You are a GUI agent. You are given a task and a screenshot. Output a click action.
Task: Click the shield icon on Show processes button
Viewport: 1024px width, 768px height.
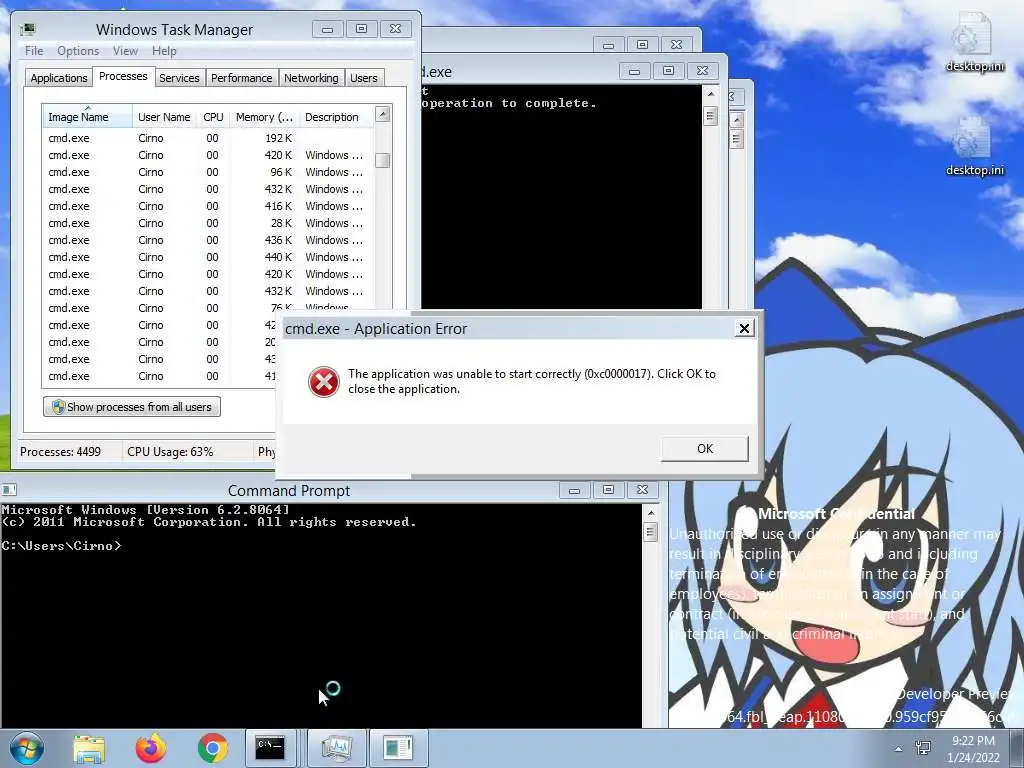tap(58, 407)
